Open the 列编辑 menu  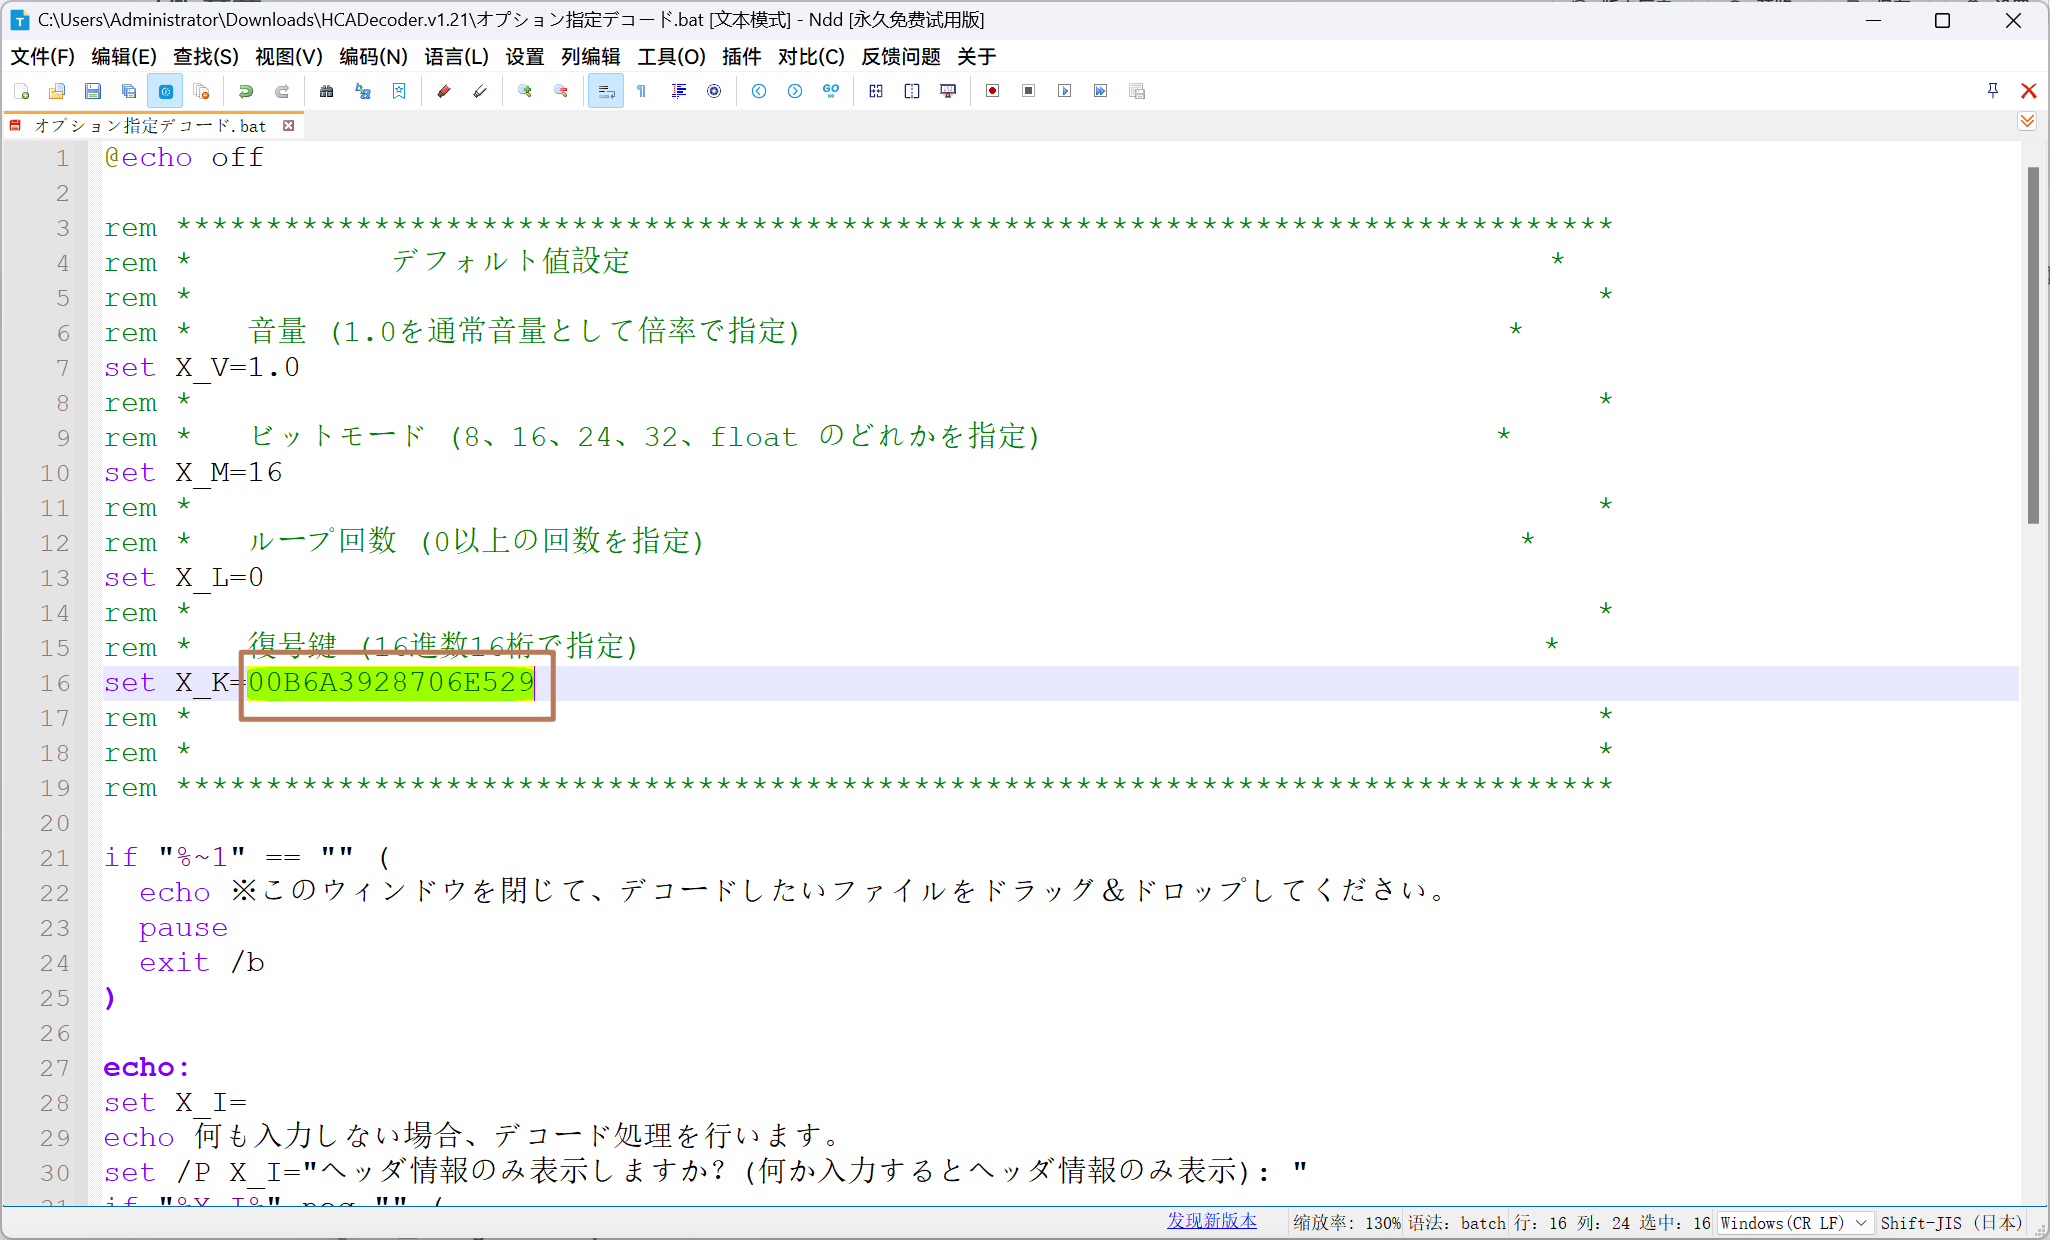[591, 57]
